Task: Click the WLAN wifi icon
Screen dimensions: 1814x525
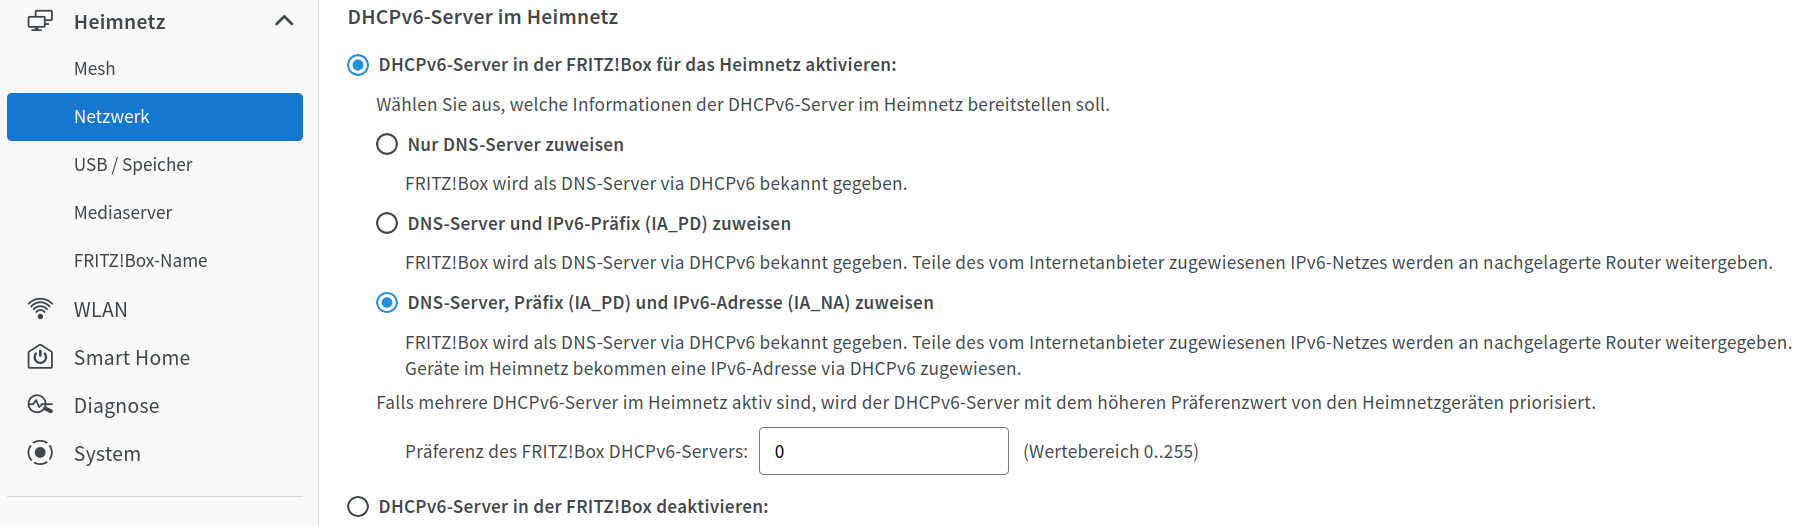Action: click(x=40, y=309)
